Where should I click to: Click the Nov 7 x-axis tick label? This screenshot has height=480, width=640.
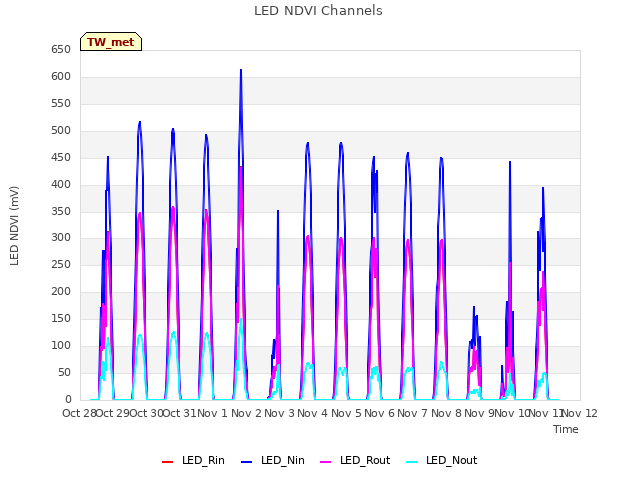412,413
